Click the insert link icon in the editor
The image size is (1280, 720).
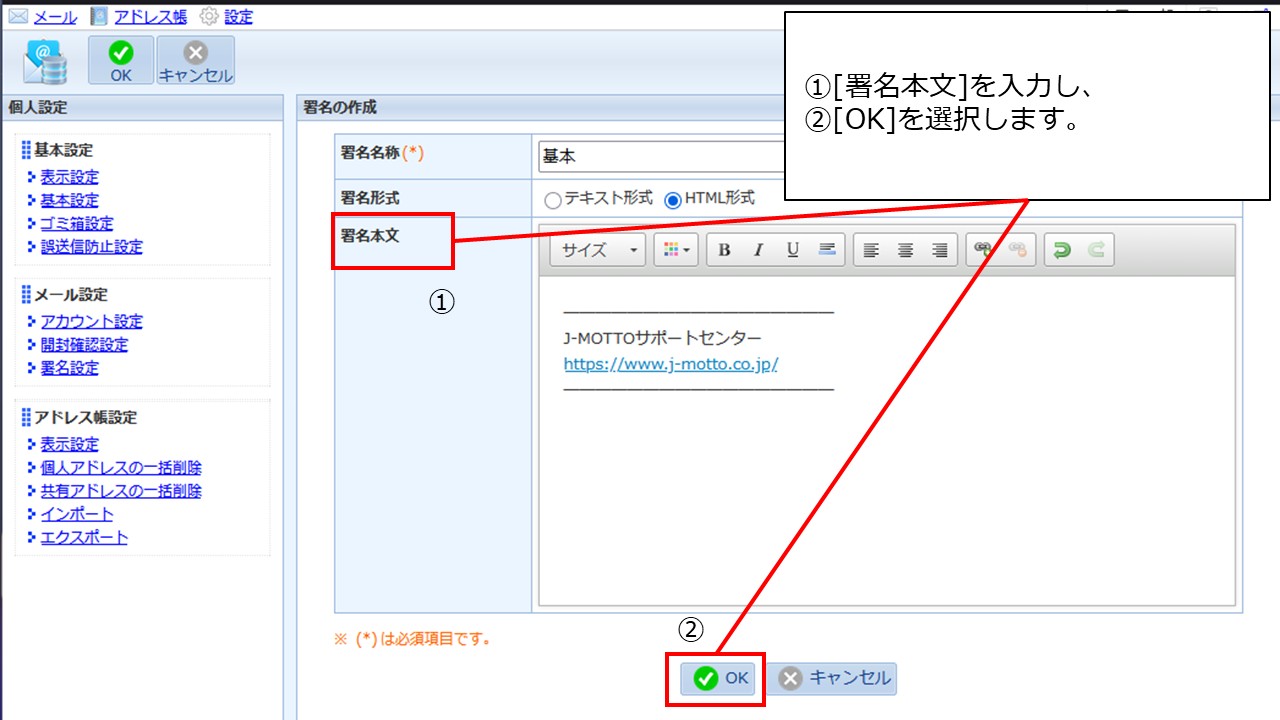click(984, 250)
